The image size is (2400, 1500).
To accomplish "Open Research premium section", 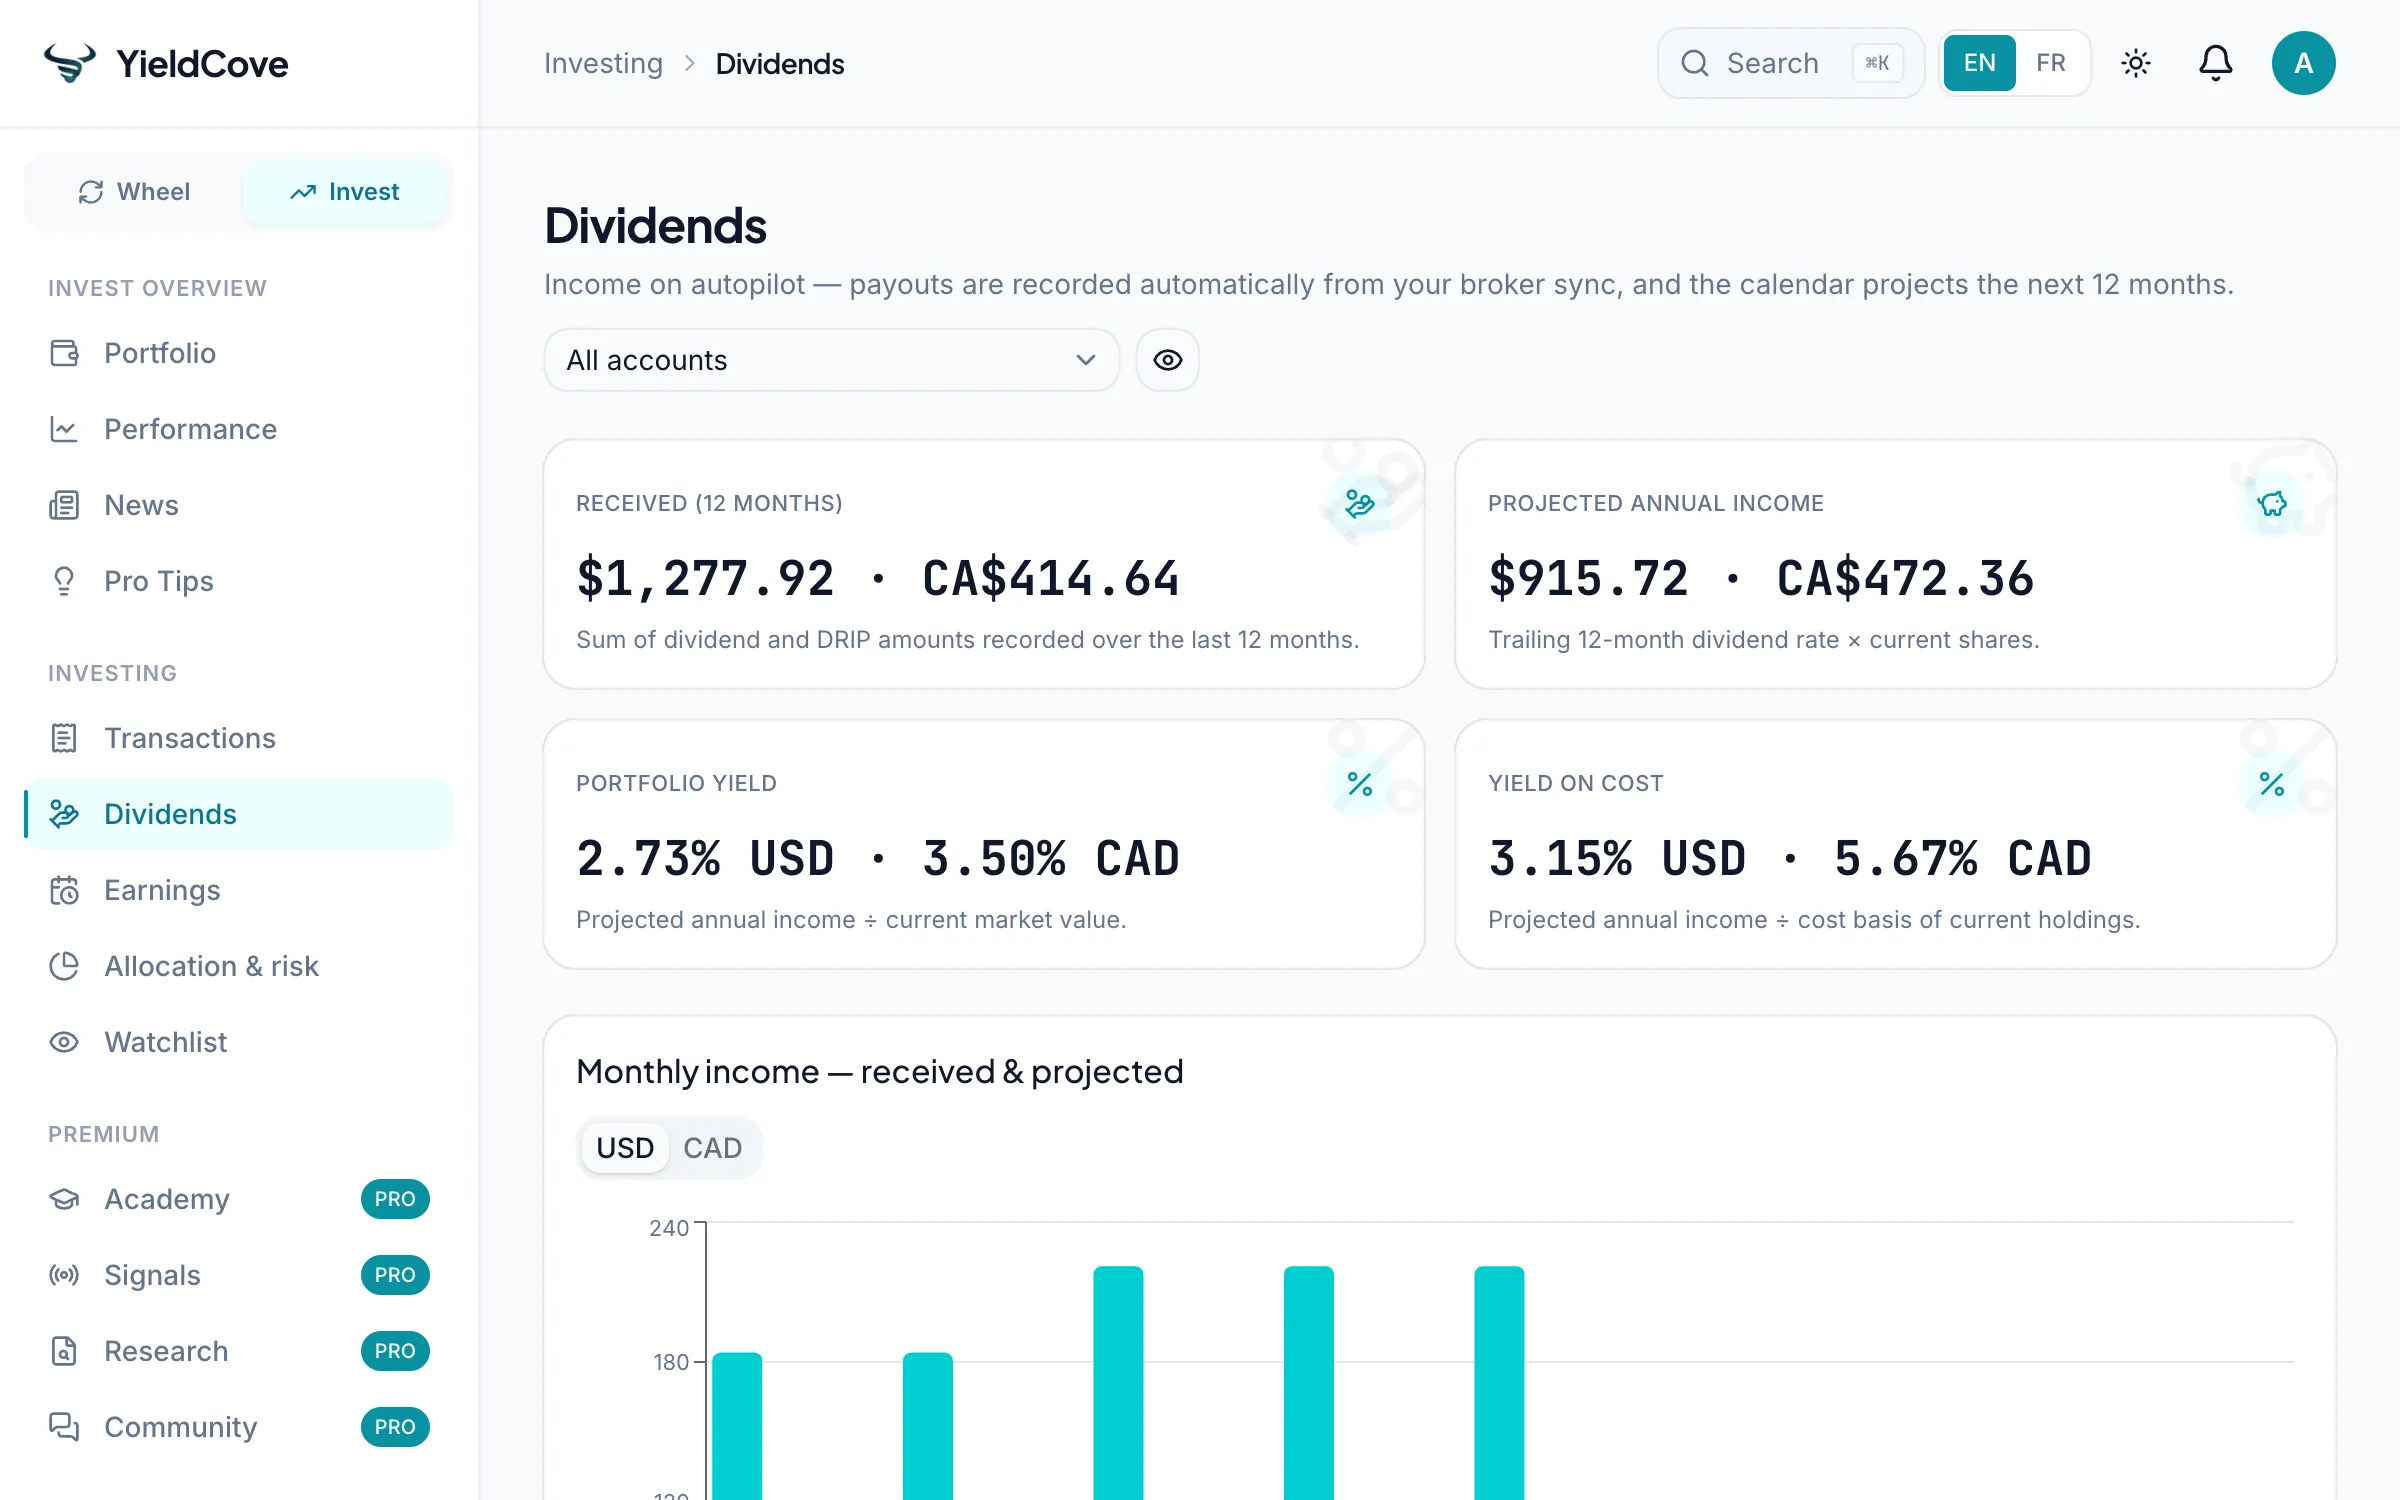I will (239, 1351).
